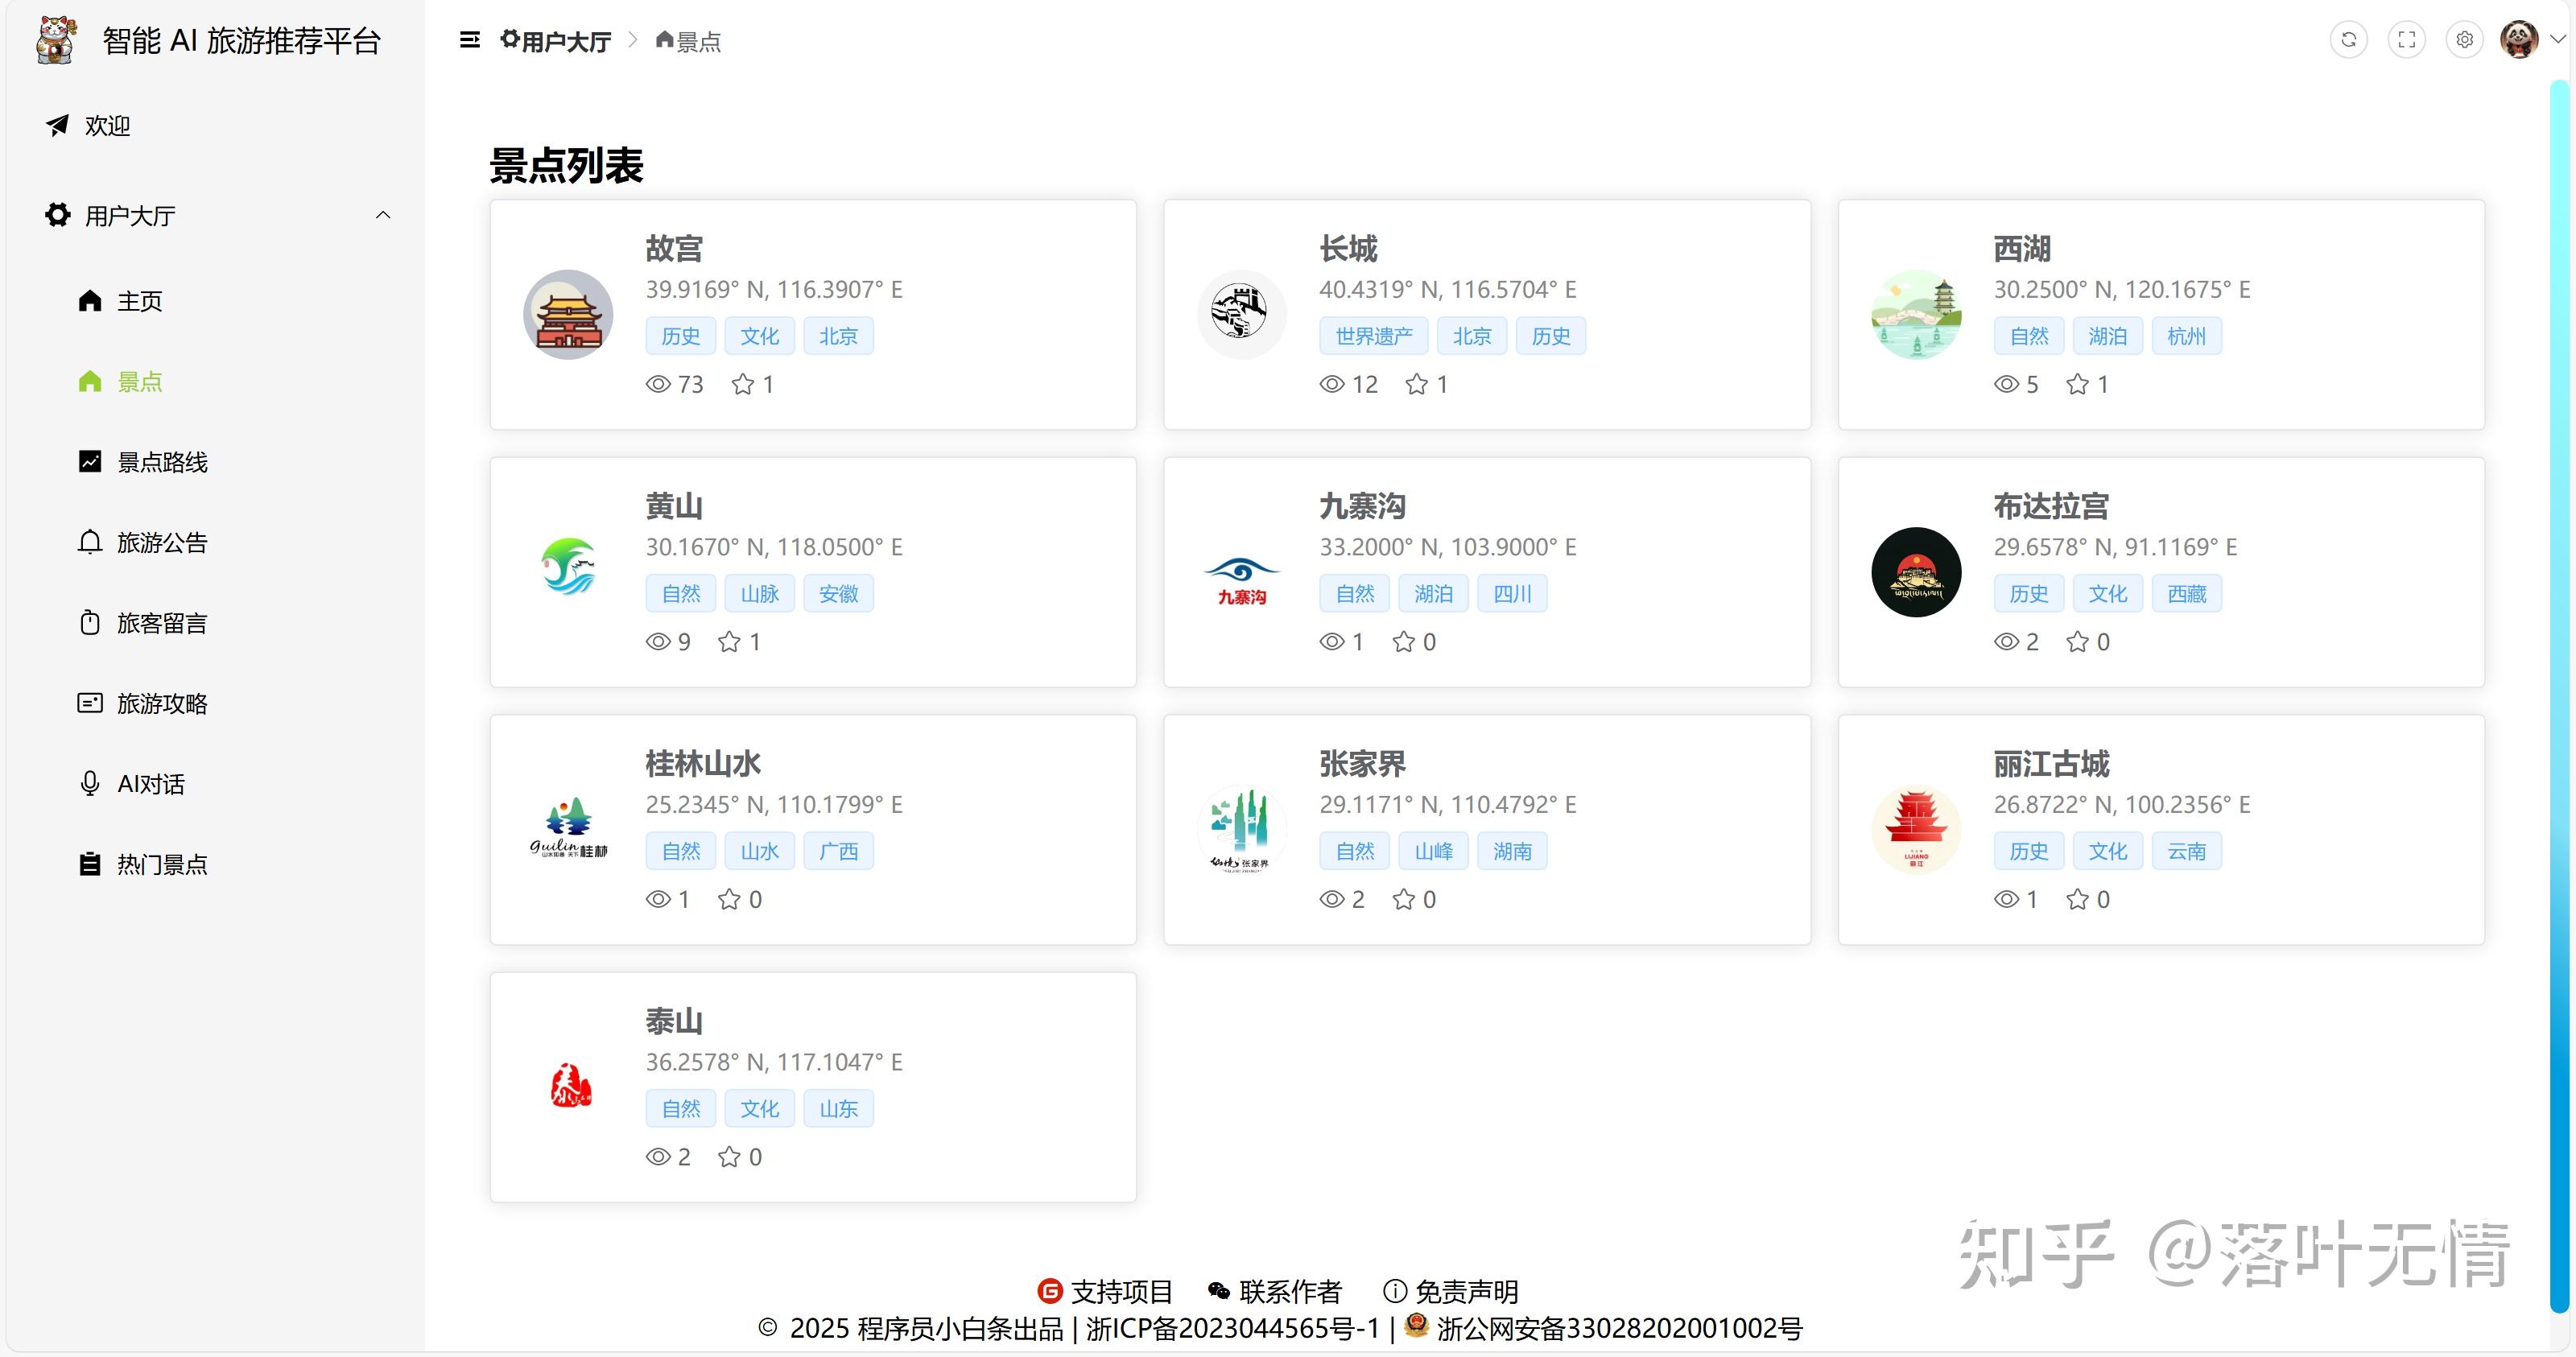Collapse the 用户大厅 sidebar section
Screen dimensions: 2576x1357
pos(383,215)
